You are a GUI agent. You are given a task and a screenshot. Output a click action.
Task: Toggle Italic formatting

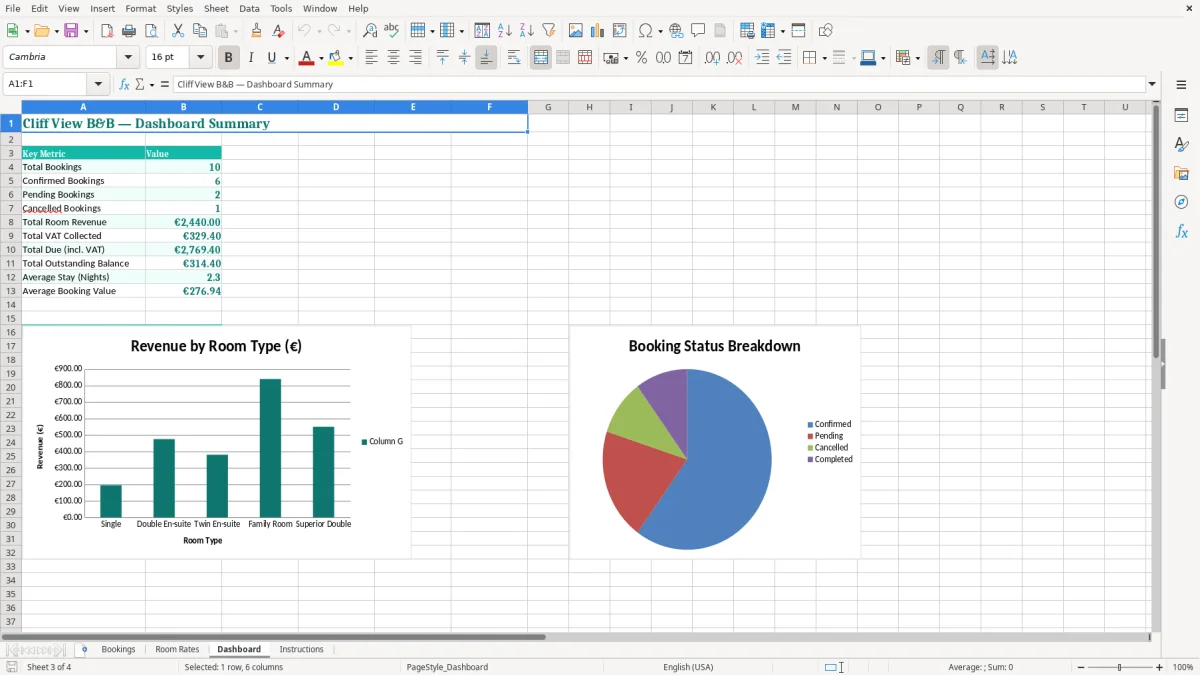(250, 58)
